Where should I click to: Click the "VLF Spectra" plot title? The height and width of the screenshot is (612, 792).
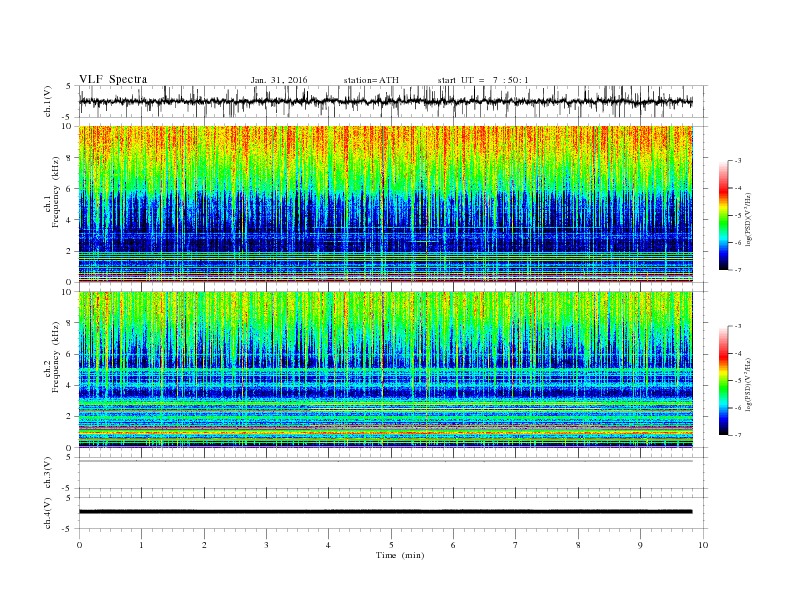[x=113, y=79]
